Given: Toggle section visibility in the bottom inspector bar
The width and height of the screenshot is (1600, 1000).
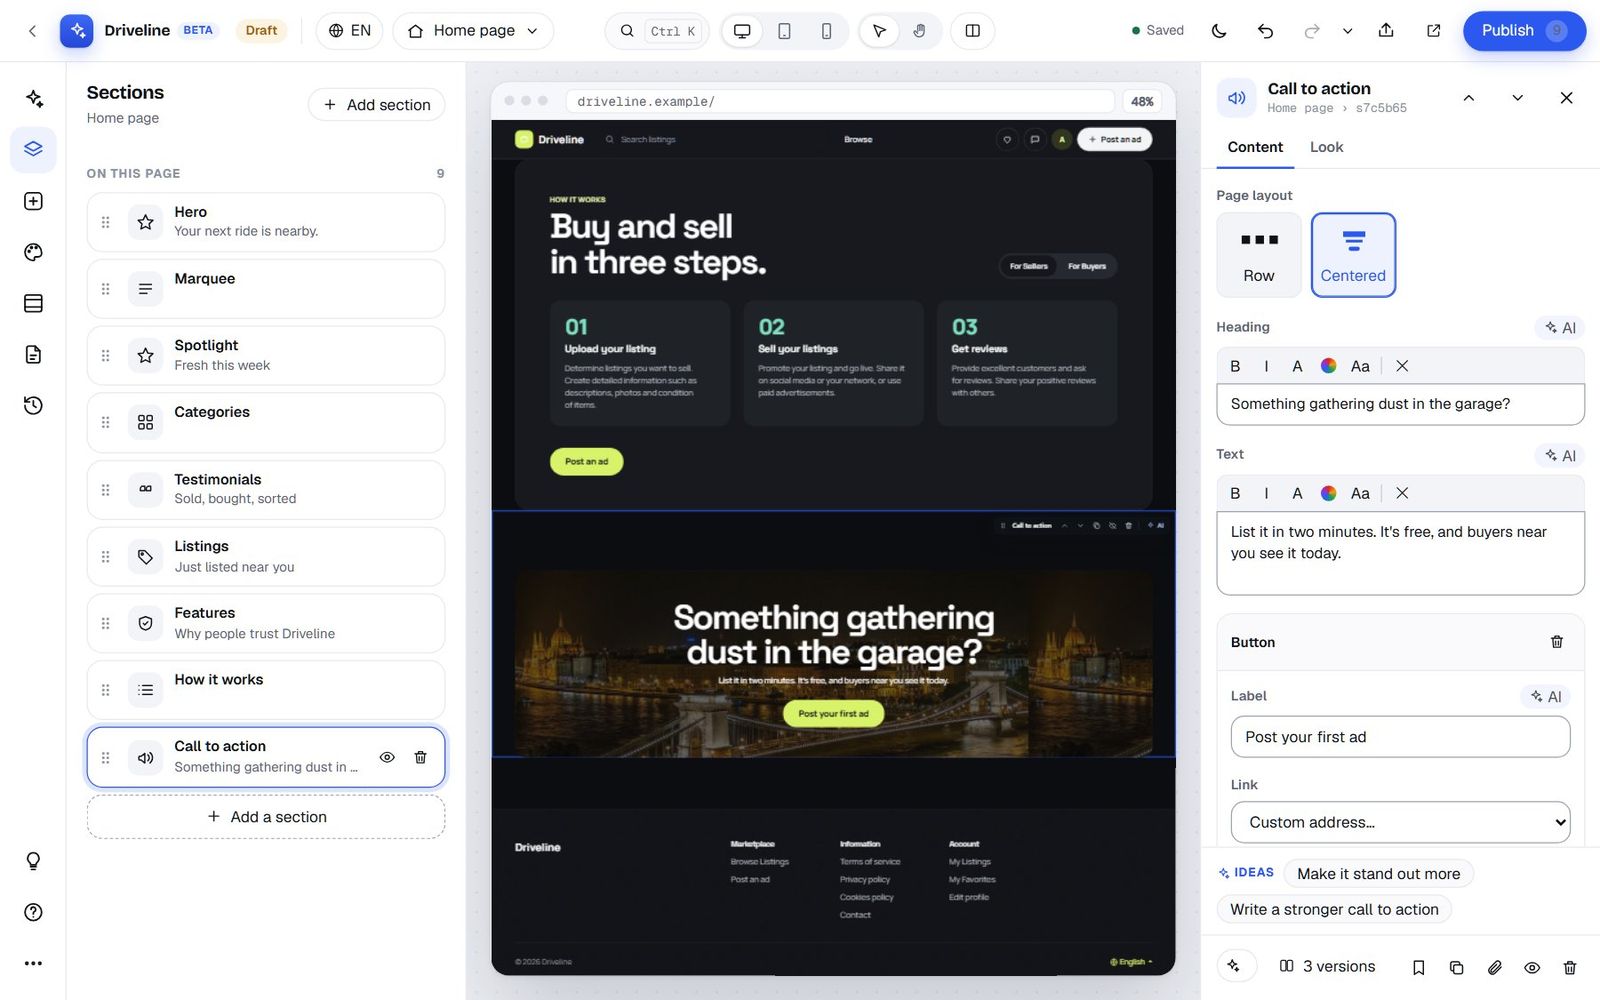Looking at the screenshot, I should click(x=1532, y=967).
